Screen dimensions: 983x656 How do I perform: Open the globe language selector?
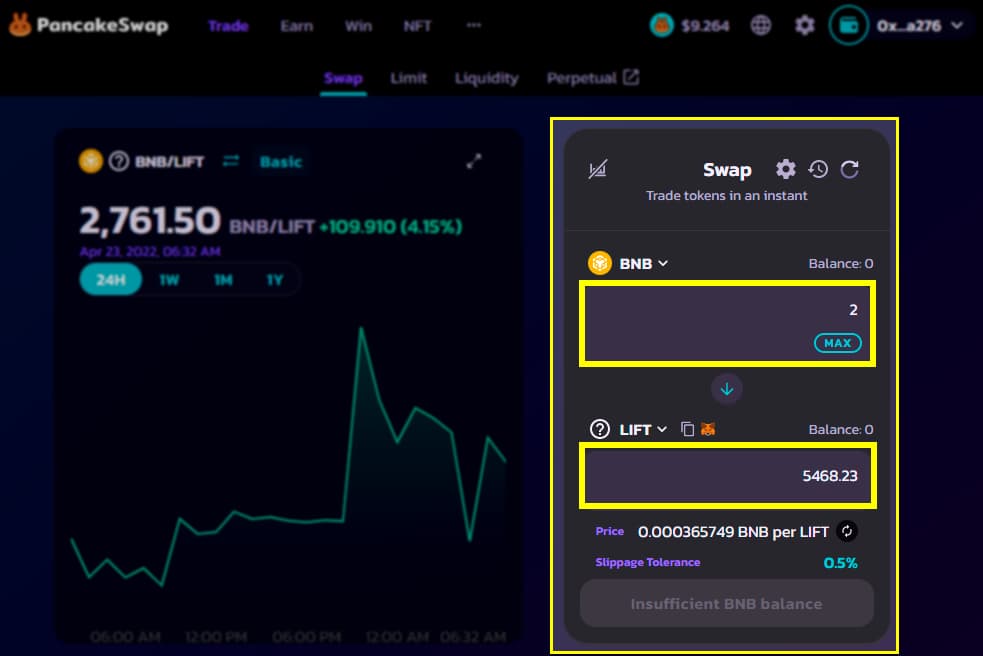[x=760, y=26]
